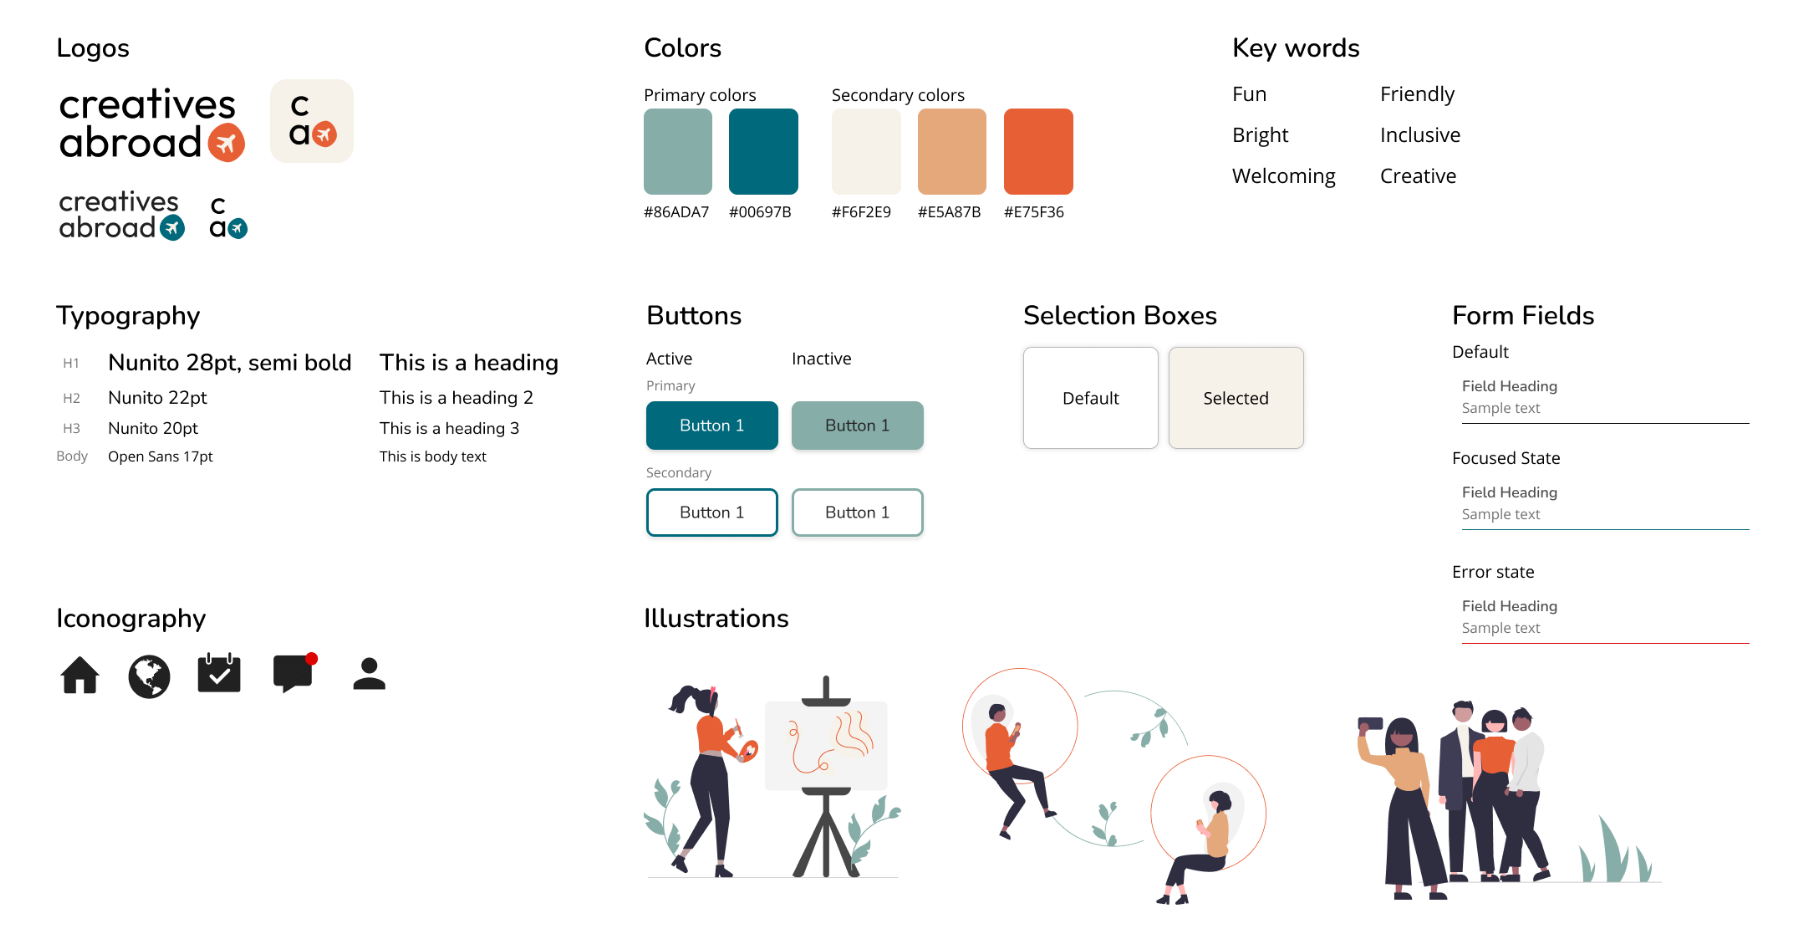This screenshot has width=1795, height=927.
Task: Click the active secondary outlined Button 1
Action: [712, 512]
